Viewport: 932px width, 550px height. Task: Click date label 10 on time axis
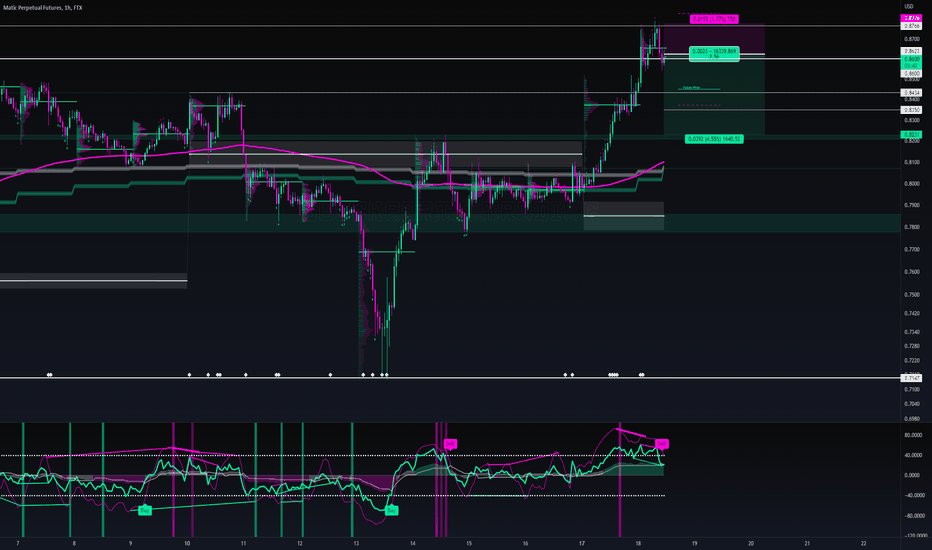click(187, 543)
